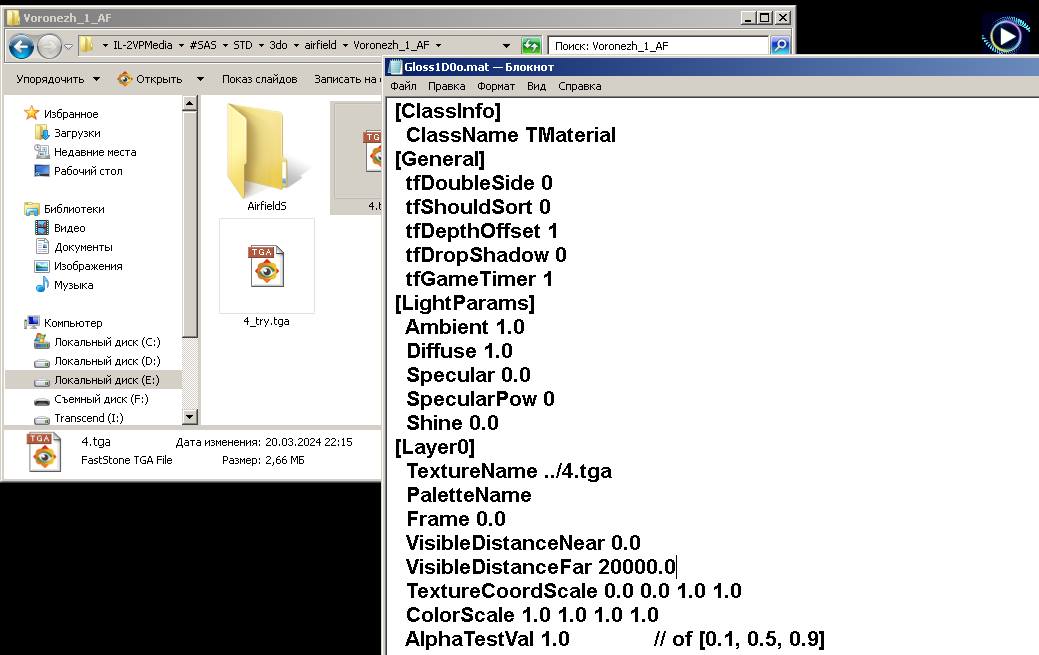Click the Notepad icon in Gloss1D0o.mat title bar

(x=395, y=67)
